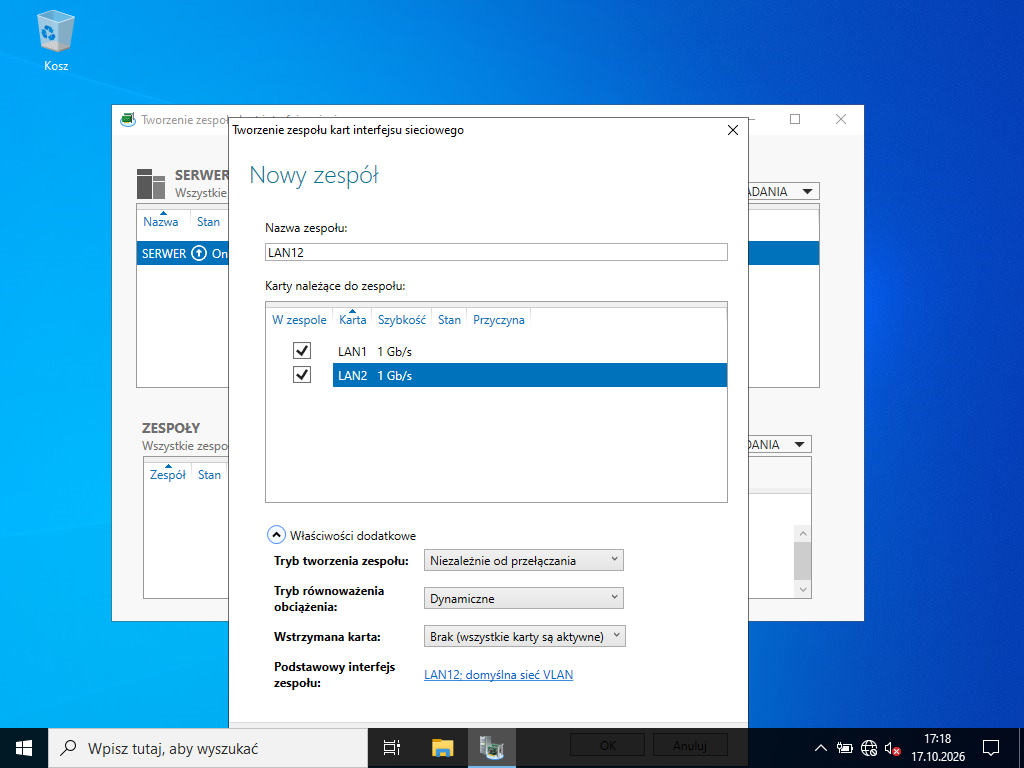Screen dimensions: 1024x768
Task: Open the taskbar clock and date
Action: (x=938, y=748)
